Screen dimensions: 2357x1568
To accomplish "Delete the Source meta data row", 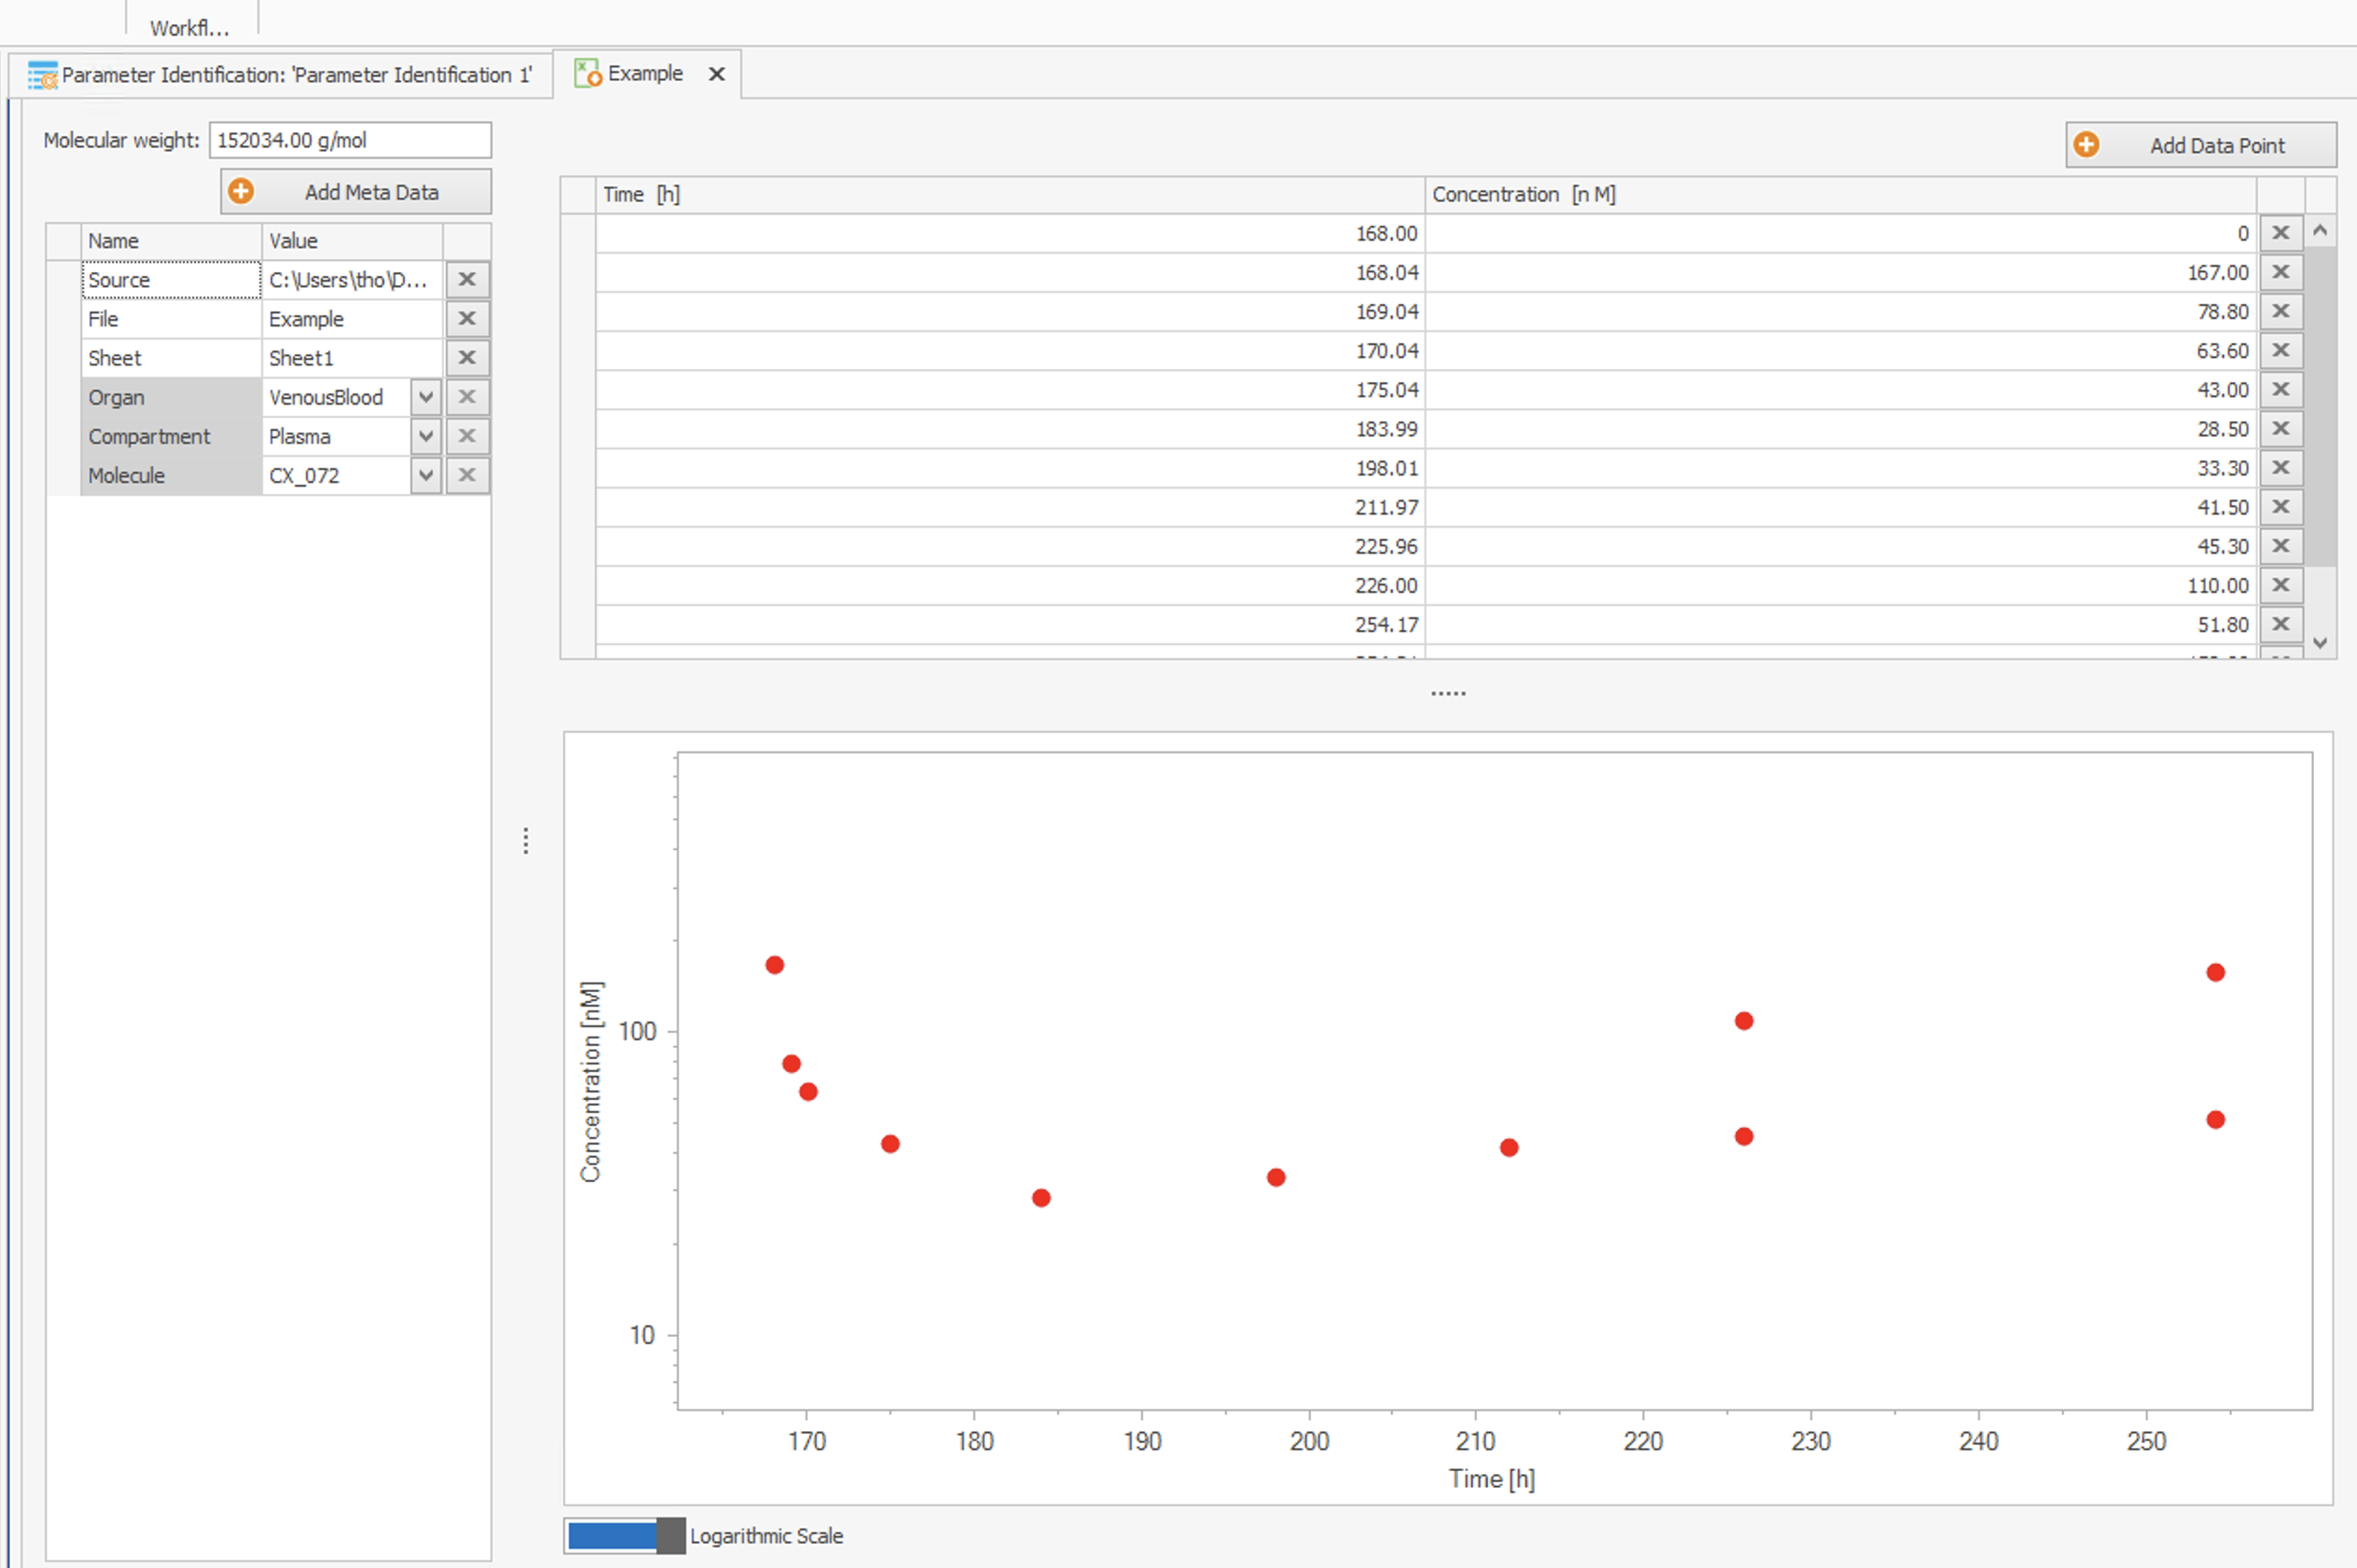I will tap(467, 280).
